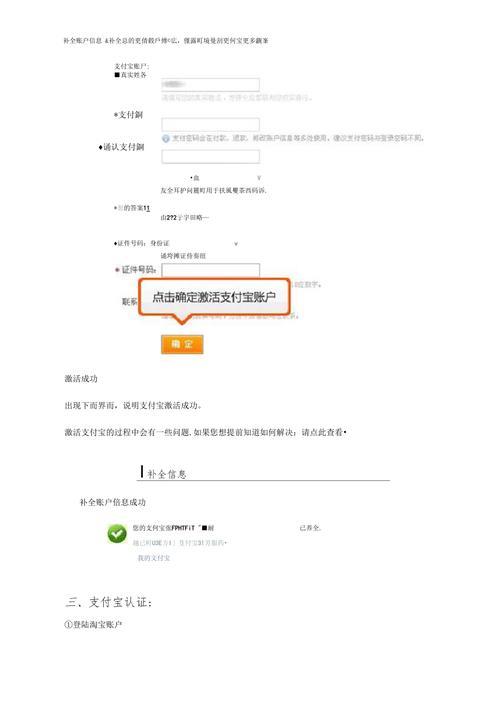Click the orange 确定 confirm button
The image size is (500, 707).
point(182,344)
